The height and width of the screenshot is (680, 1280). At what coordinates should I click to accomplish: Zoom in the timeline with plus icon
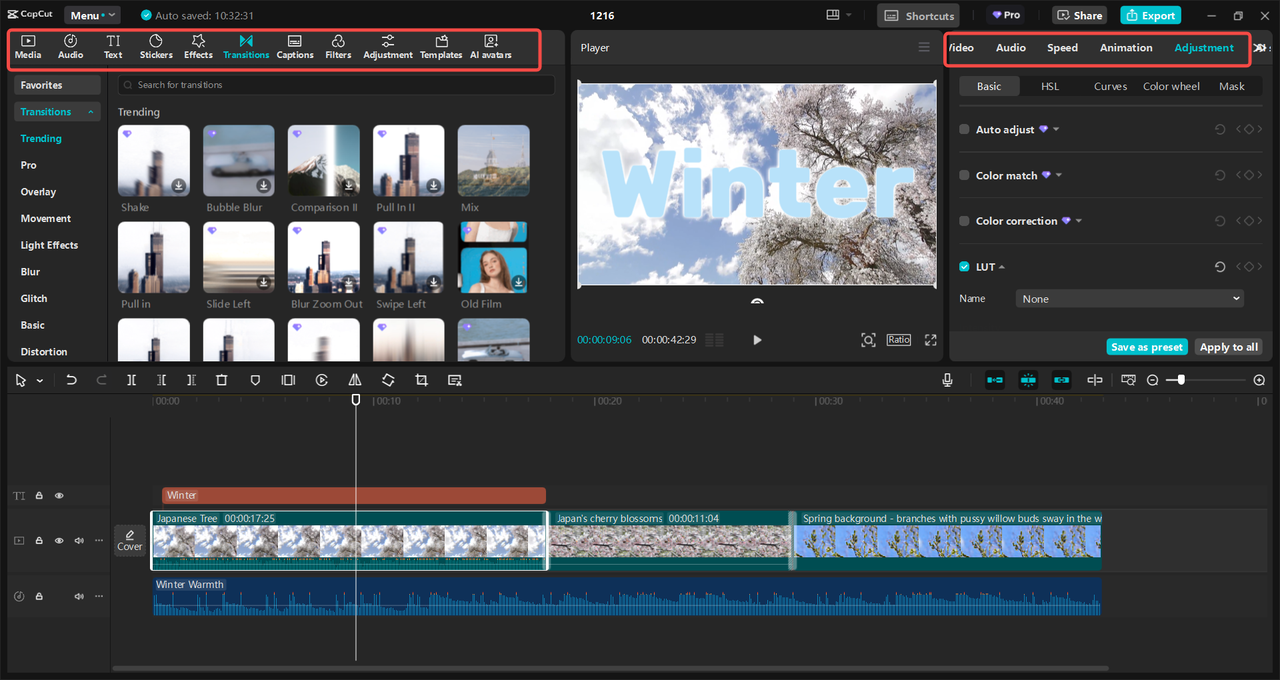pos(1259,380)
